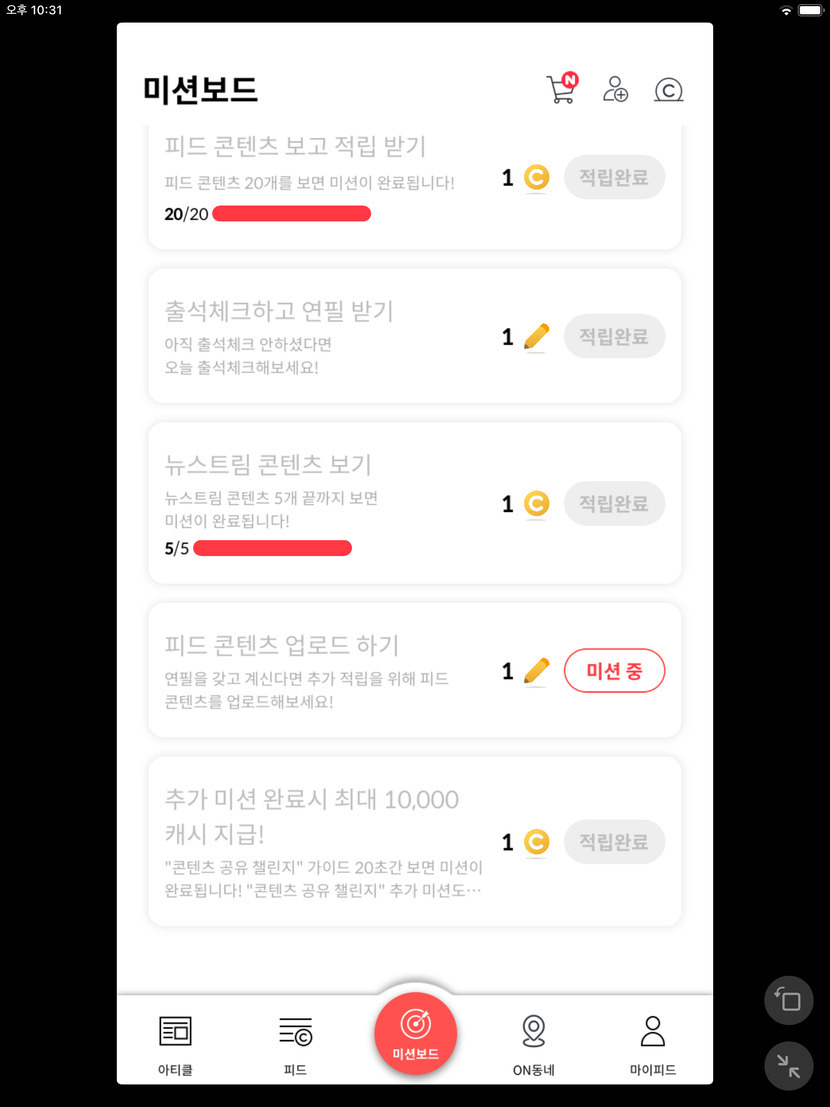The height and width of the screenshot is (1107, 830).
Task: Tap the add friend icon
Action: tap(615, 90)
